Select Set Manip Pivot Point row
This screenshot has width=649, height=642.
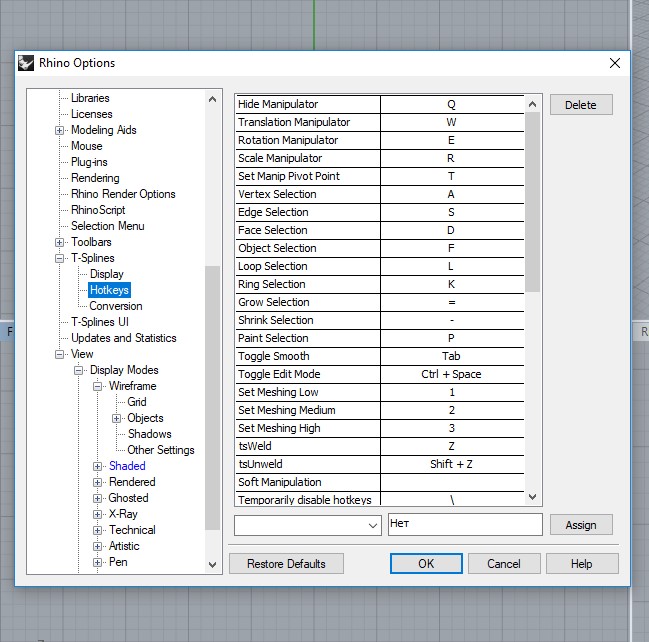tap(380, 176)
